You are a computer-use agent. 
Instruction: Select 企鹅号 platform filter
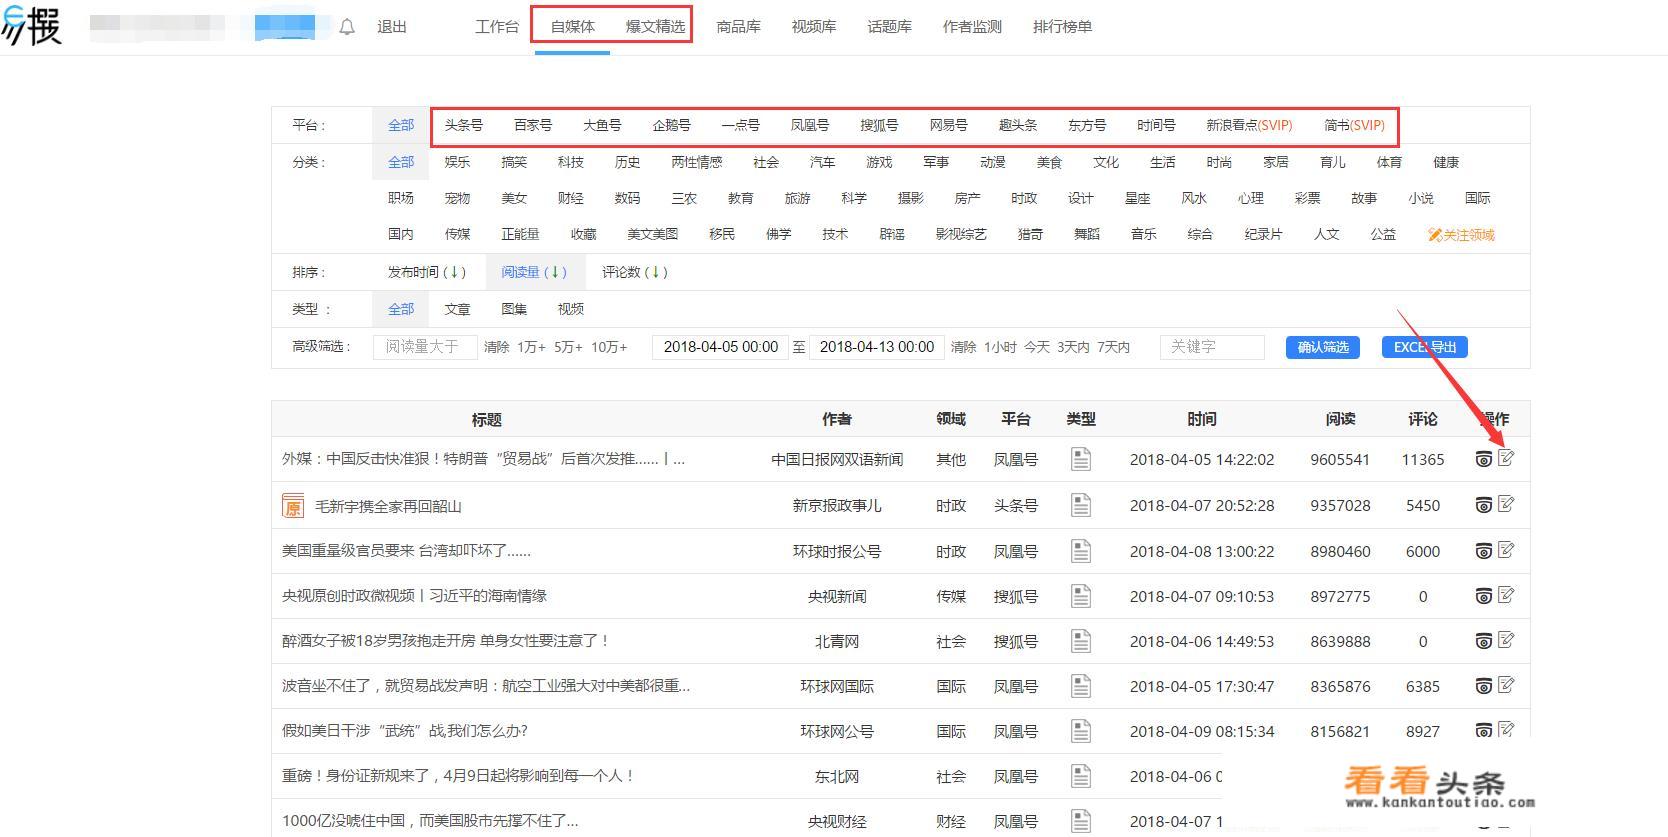tap(672, 125)
